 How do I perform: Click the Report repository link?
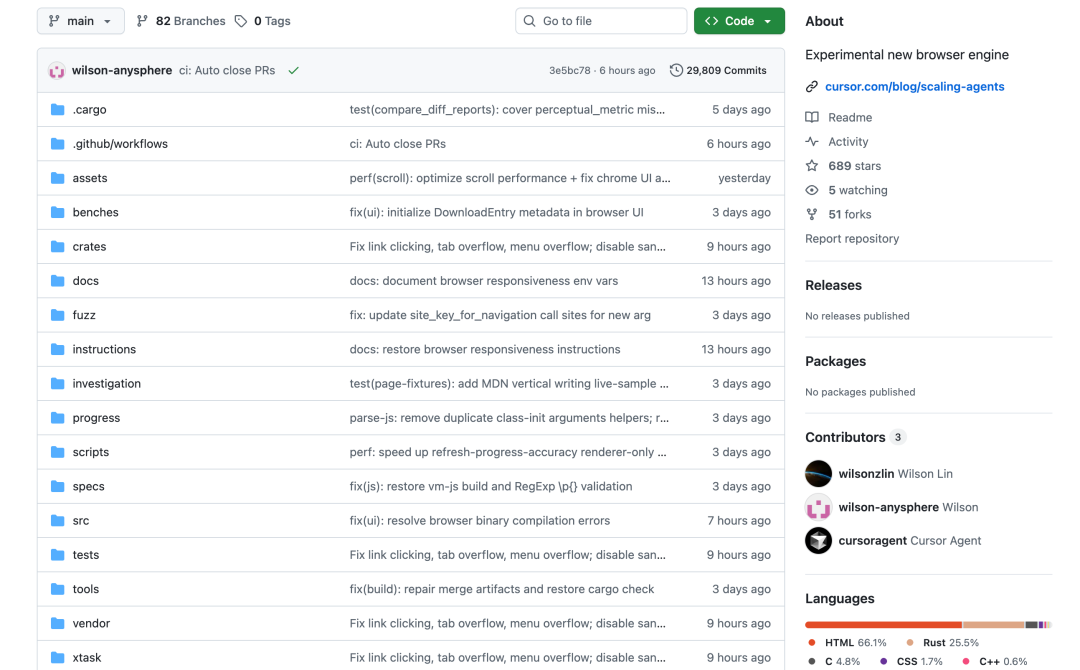(x=852, y=239)
